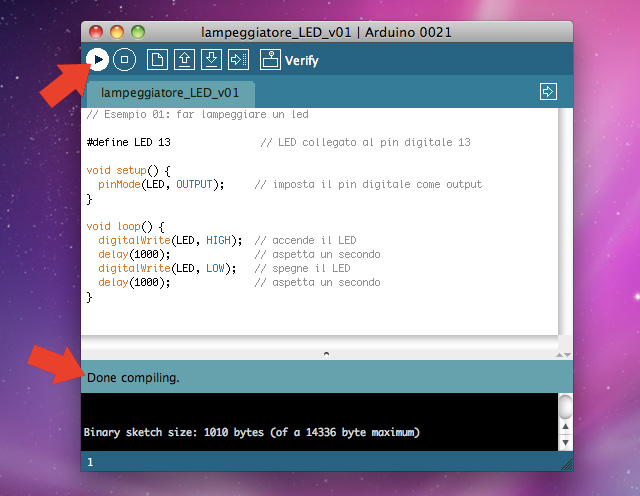Open a sketch with the up-arrow icon

184,60
